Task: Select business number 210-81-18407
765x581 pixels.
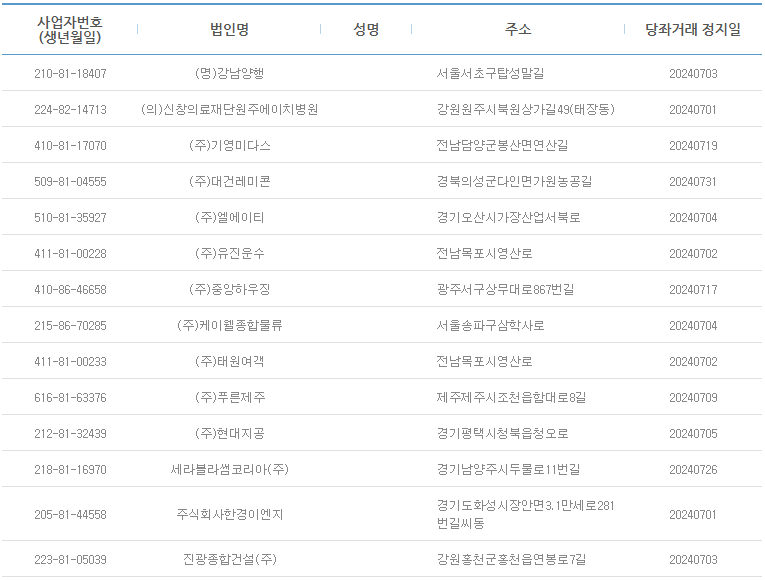Action: [70, 74]
